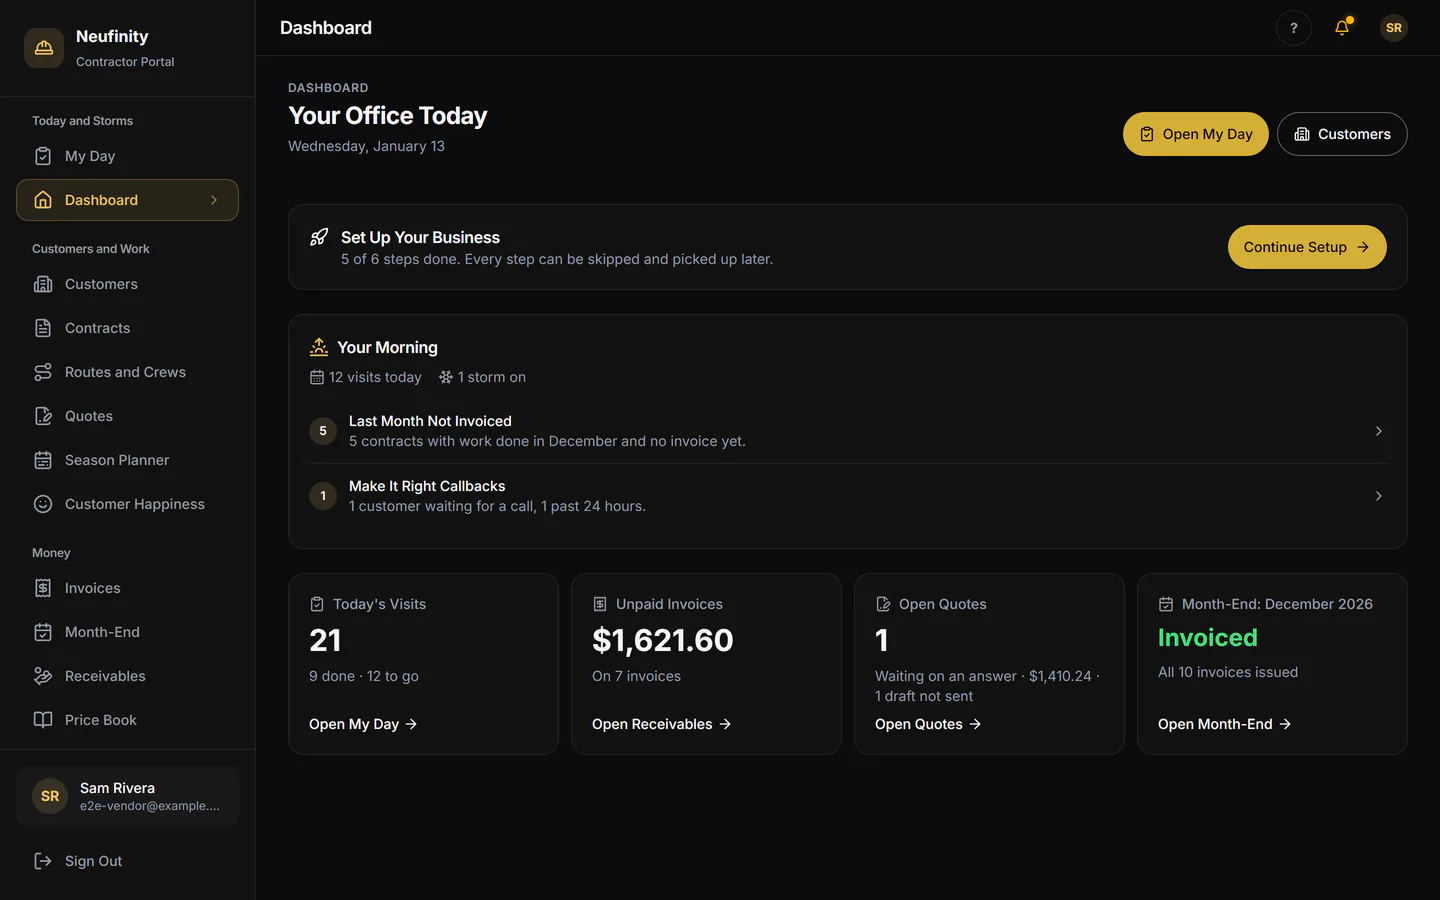Click Continue Setup button

pos(1307,247)
